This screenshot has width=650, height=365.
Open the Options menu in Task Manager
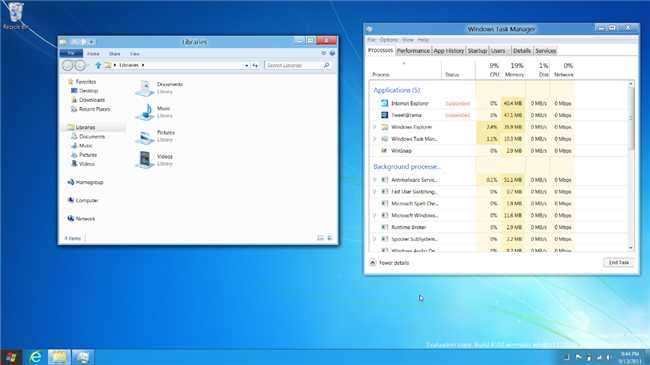coord(388,40)
